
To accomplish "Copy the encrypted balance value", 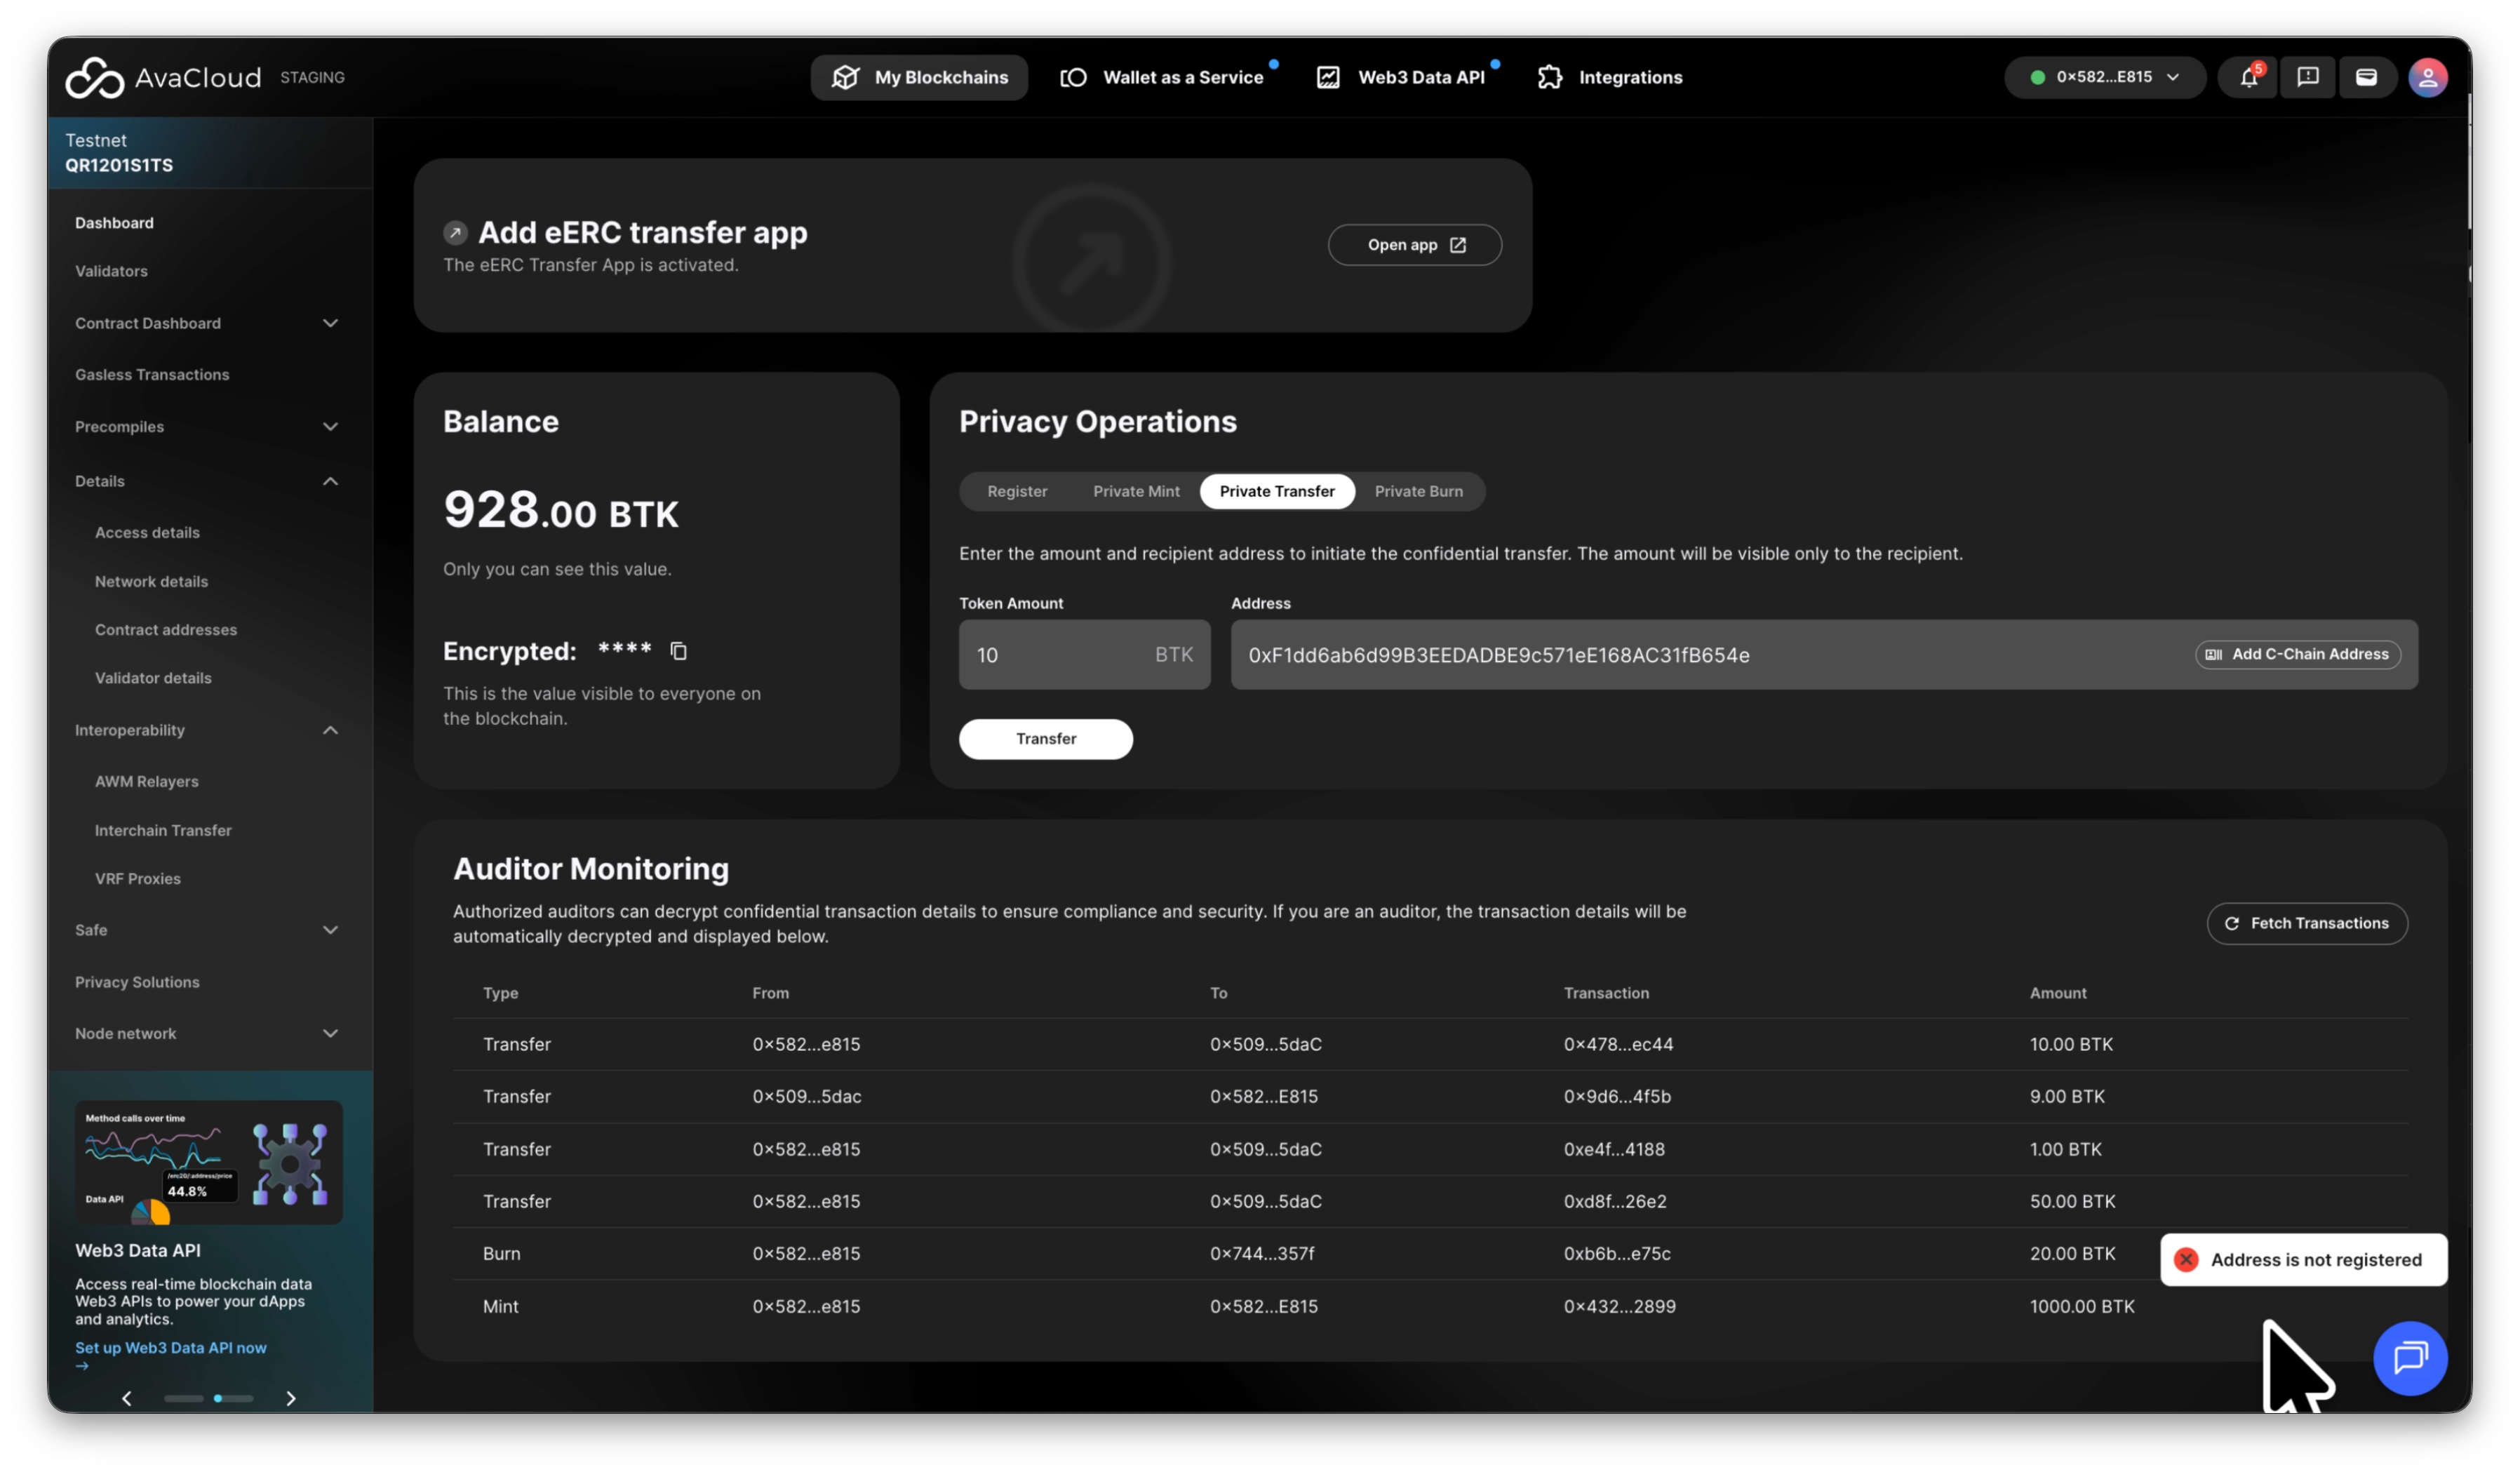I will pyautogui.click(x=678, y=651).
